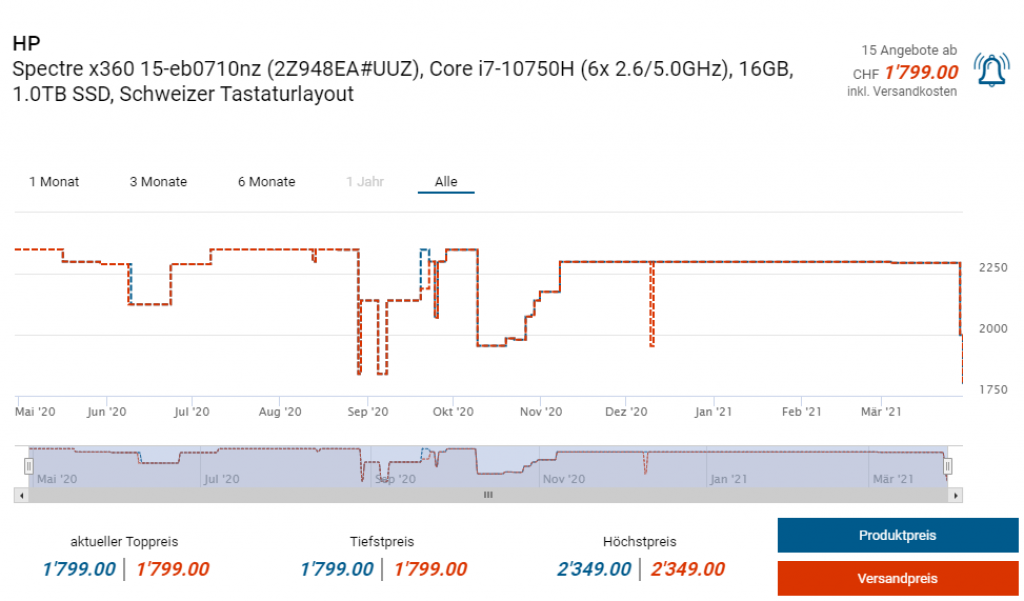
Task: Select the Alle range tab
Action: [x=446, y=182]
